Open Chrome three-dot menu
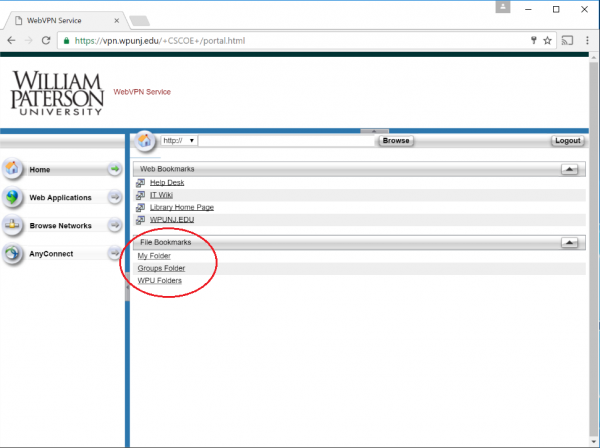Image resolution: width=600 pixels, height=448 pixels. pyautogui.click(x=586, y=41)
